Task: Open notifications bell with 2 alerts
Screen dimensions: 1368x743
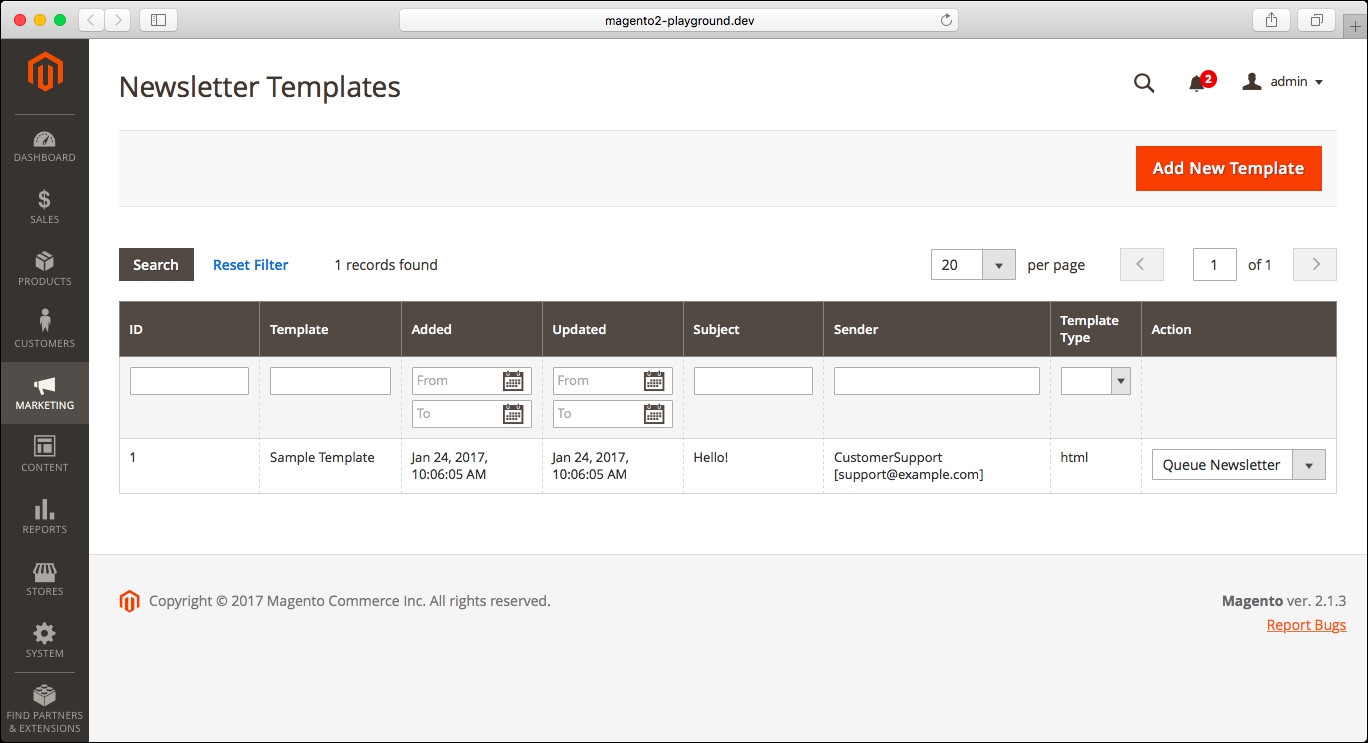Action: 1200,82
